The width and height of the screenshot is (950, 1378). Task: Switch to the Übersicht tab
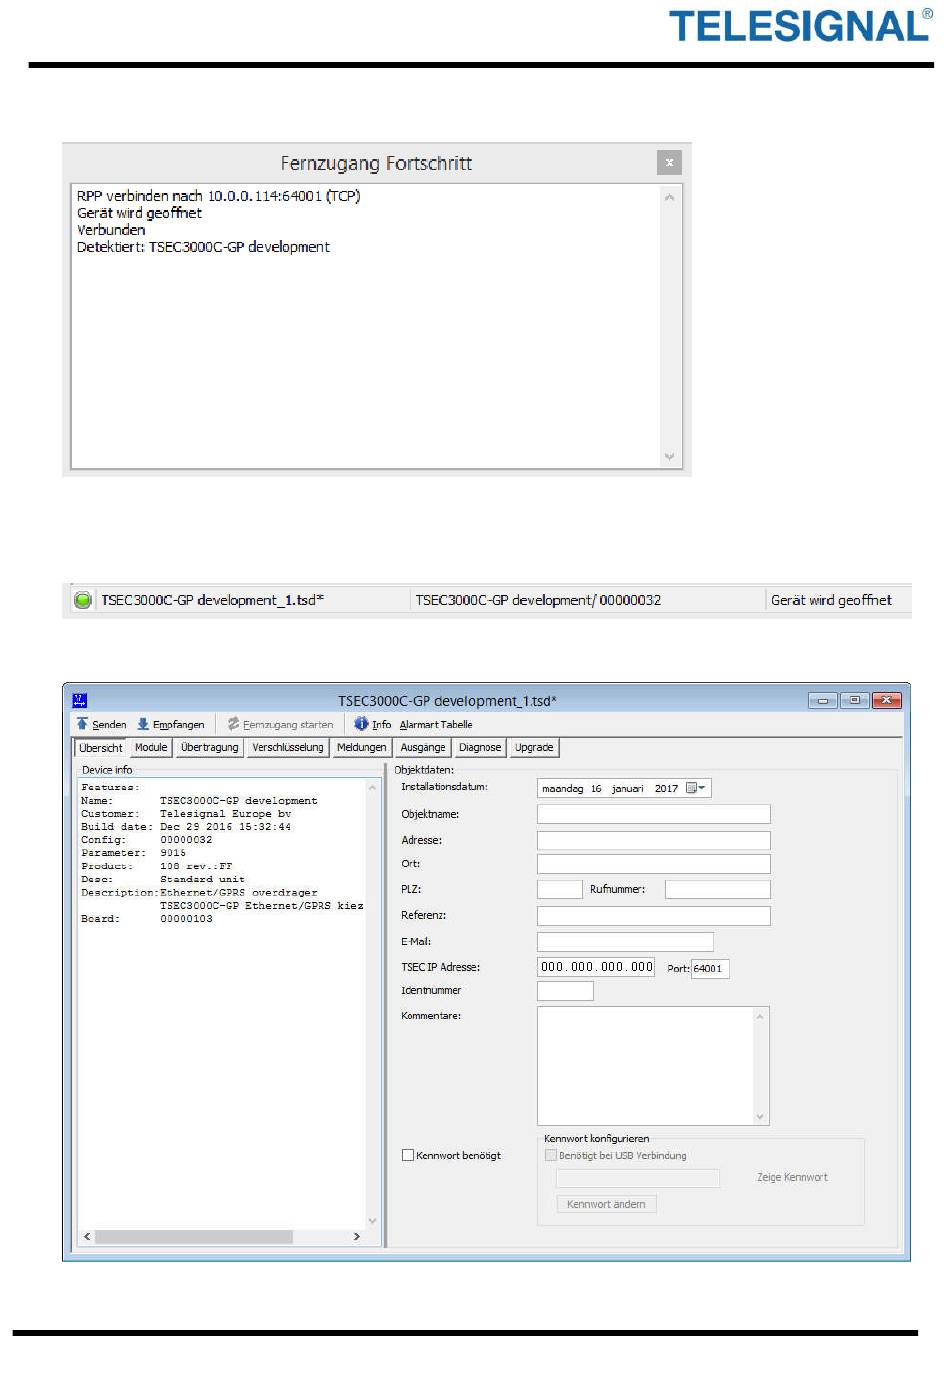point(101,748)
